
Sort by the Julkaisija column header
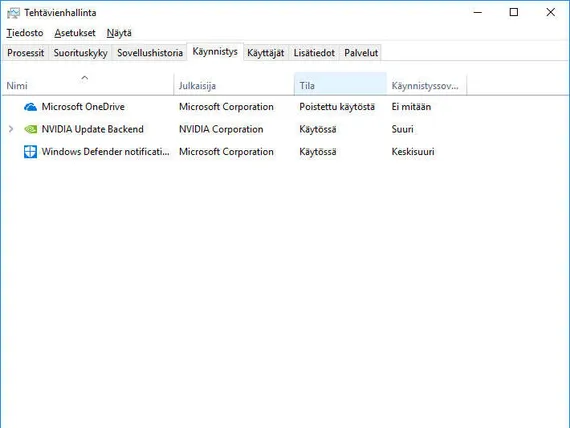234,84
